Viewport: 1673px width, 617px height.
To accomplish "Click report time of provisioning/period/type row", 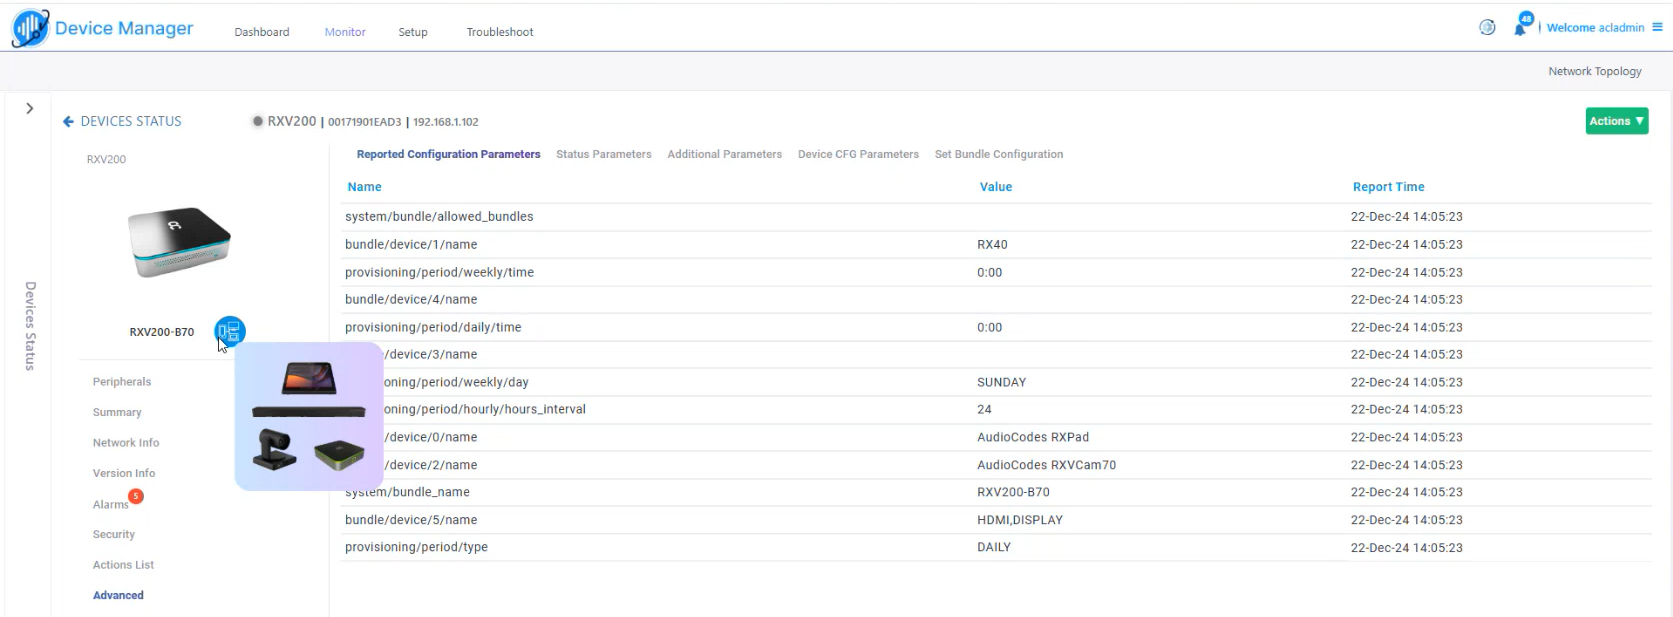I will (1406, 547).
